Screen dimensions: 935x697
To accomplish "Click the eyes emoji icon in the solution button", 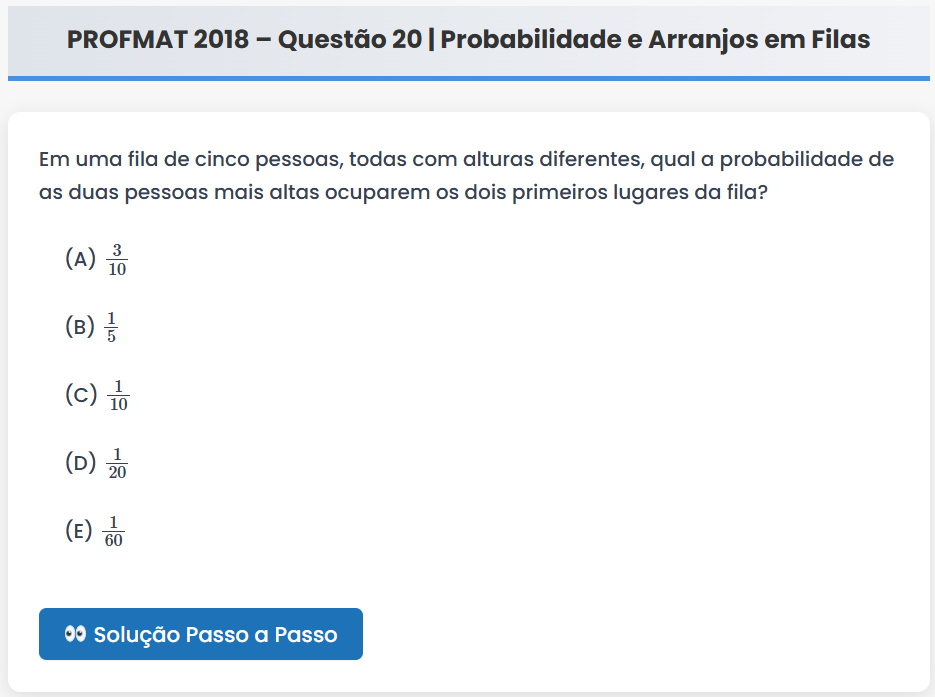I will (75, 634).
